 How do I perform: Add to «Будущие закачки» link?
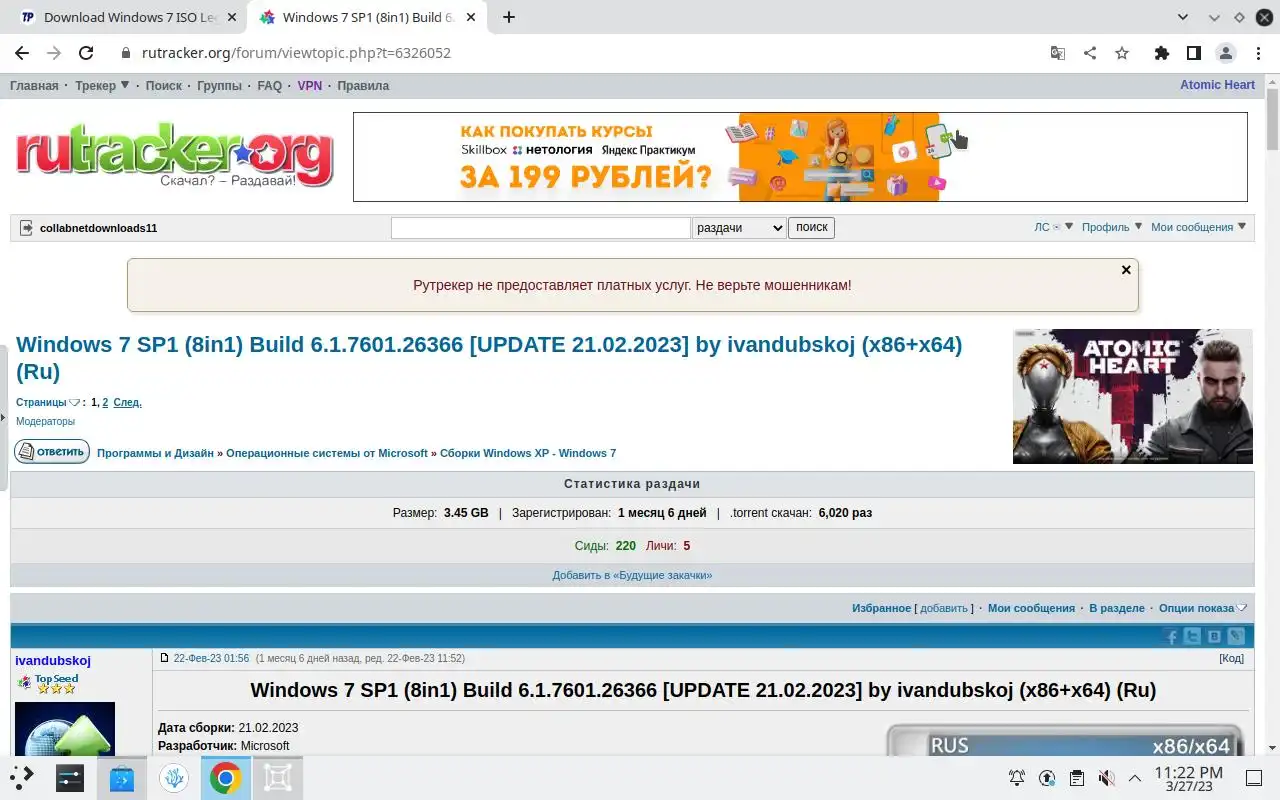(x=632, y=575)
